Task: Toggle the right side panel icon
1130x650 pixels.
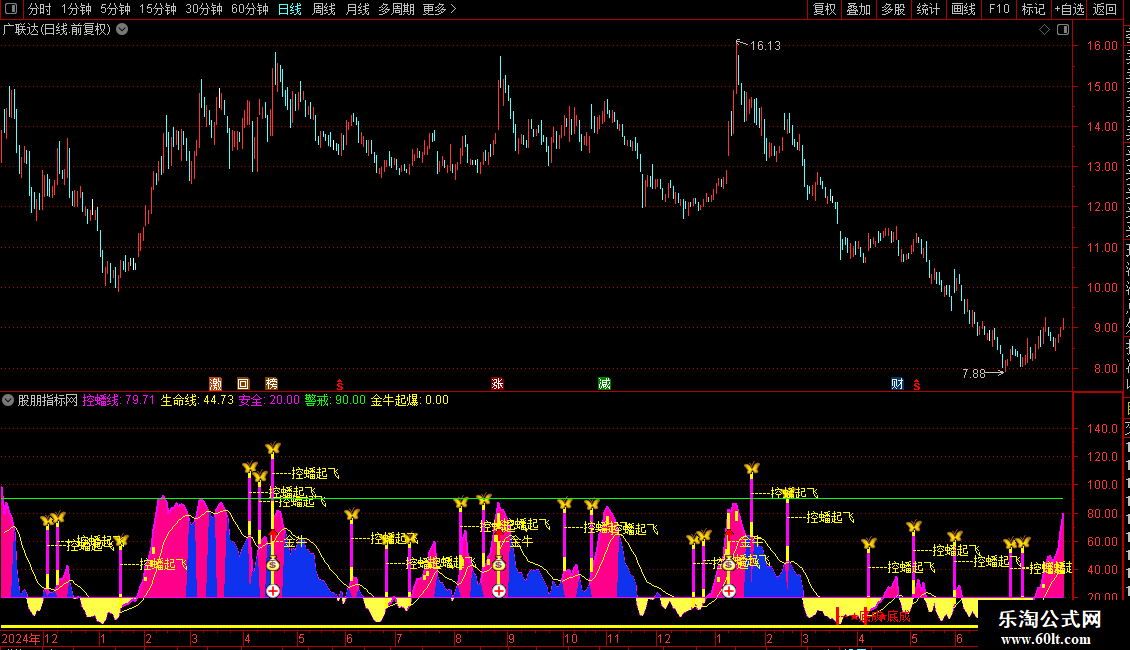Action: click(1063, 30)
